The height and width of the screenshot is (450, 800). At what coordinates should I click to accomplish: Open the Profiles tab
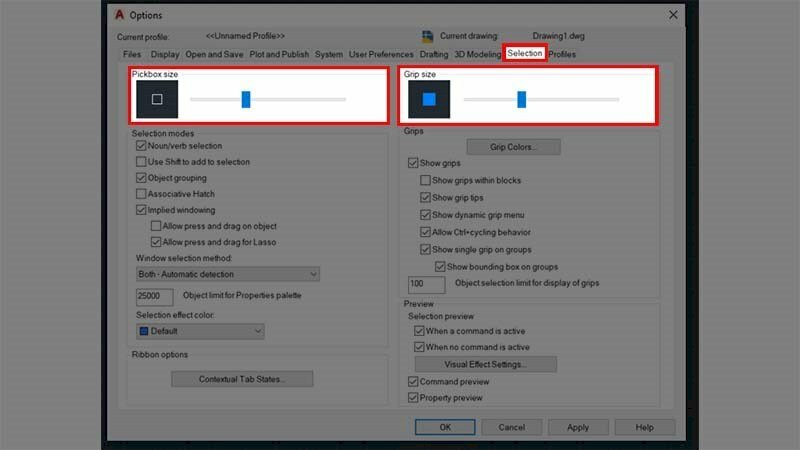[x=562, y=54]
